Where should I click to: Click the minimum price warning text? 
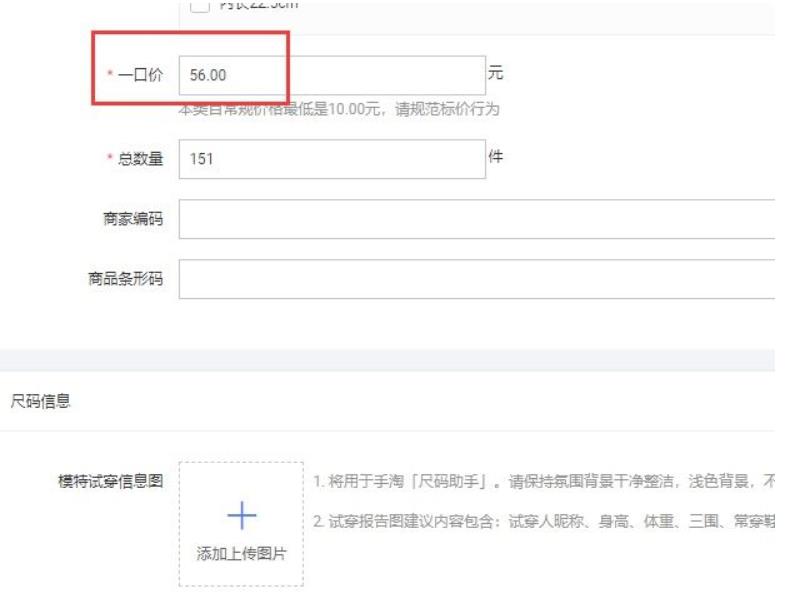(338, 109)
